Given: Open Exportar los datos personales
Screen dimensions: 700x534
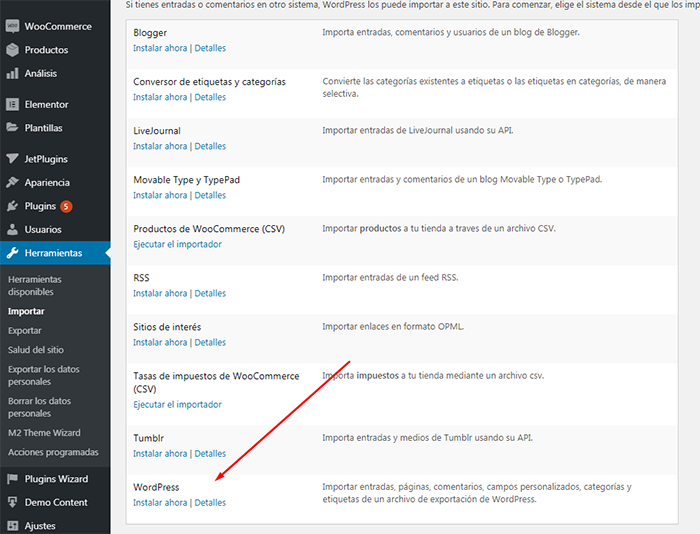Looking at the screenshot, I should 44,375.
